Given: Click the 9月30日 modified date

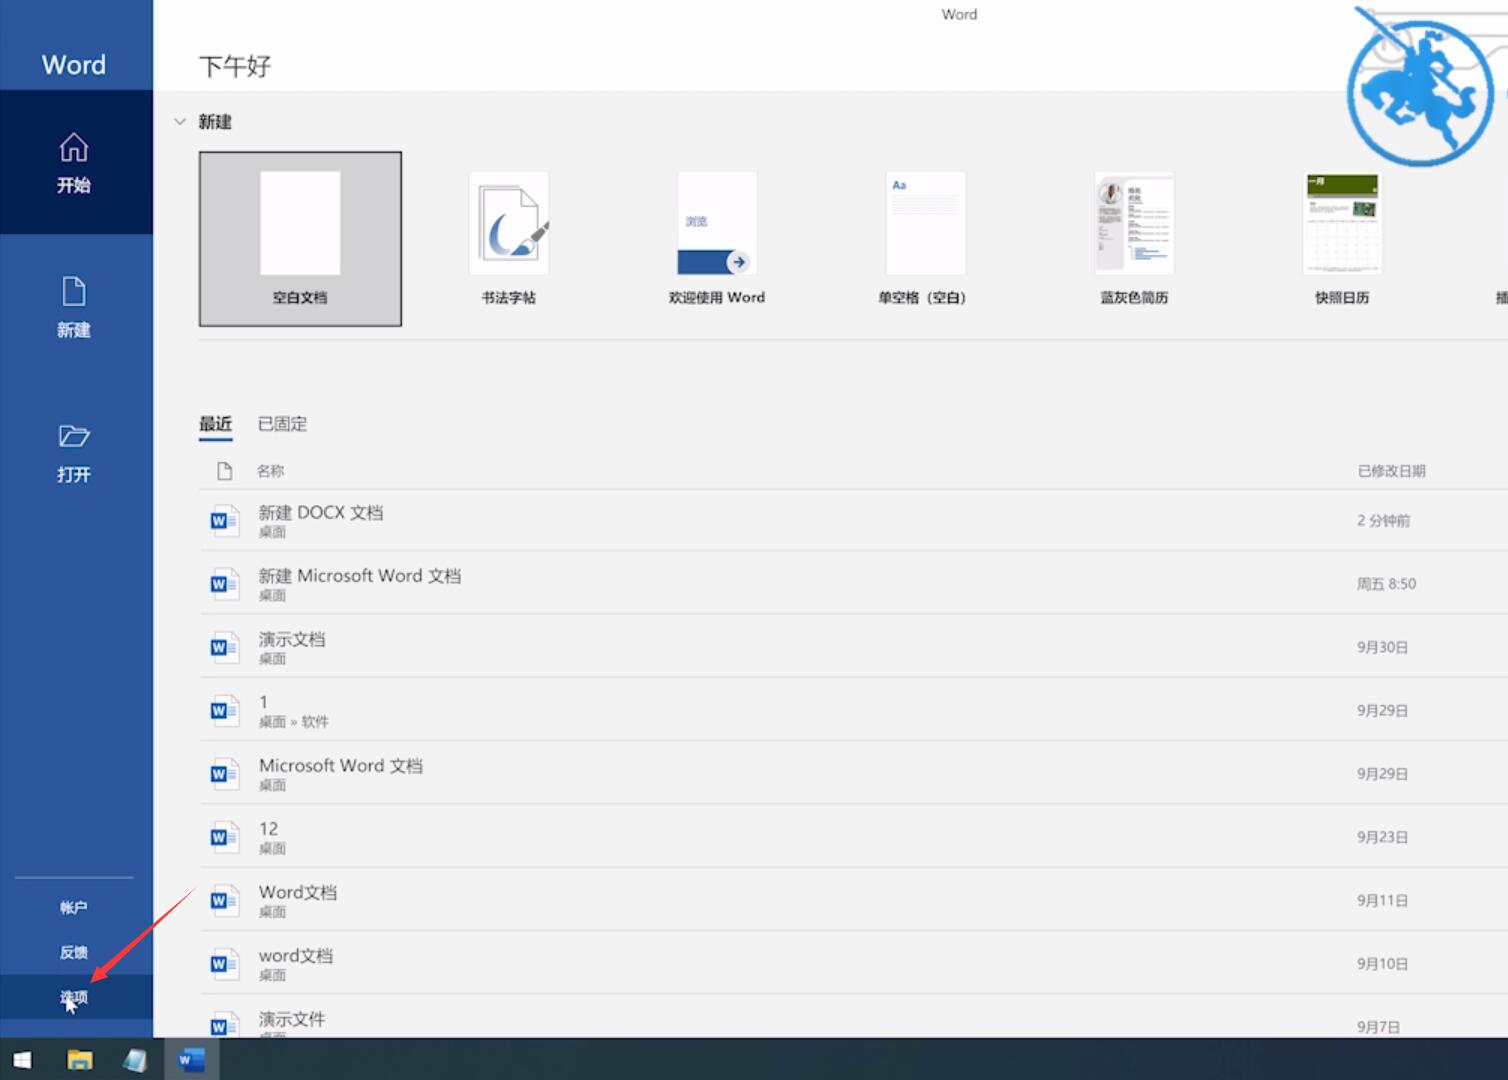Looking at the screenshot, I should tap(1382, 647).
